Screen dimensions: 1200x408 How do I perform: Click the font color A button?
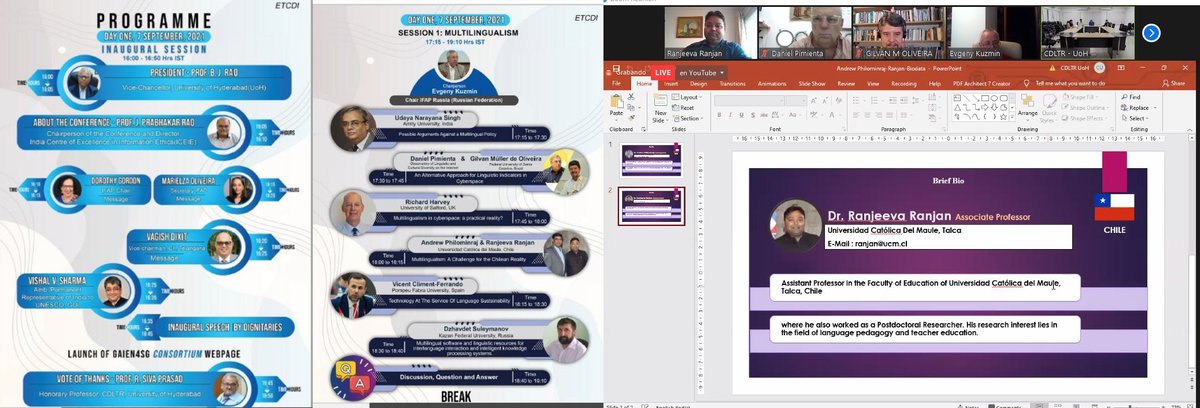[832, 115]
